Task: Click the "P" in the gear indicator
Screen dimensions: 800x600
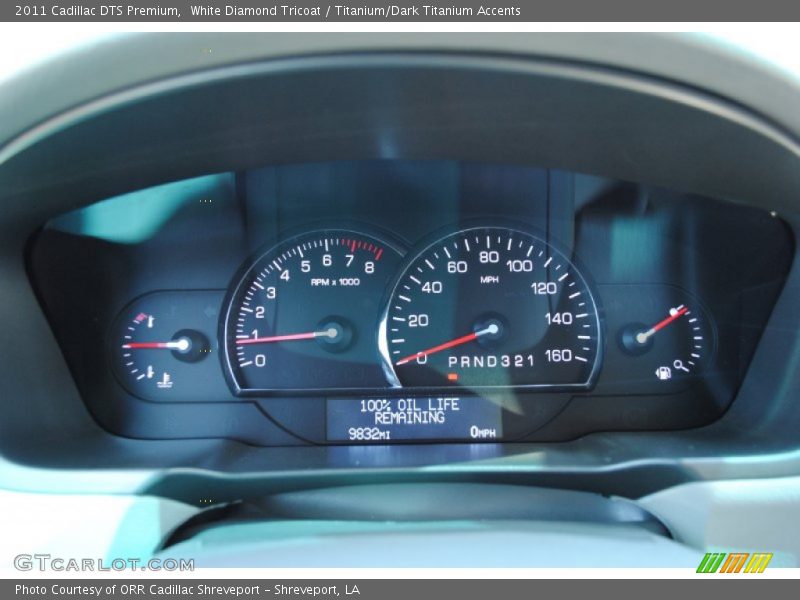Action: point(453,362)
